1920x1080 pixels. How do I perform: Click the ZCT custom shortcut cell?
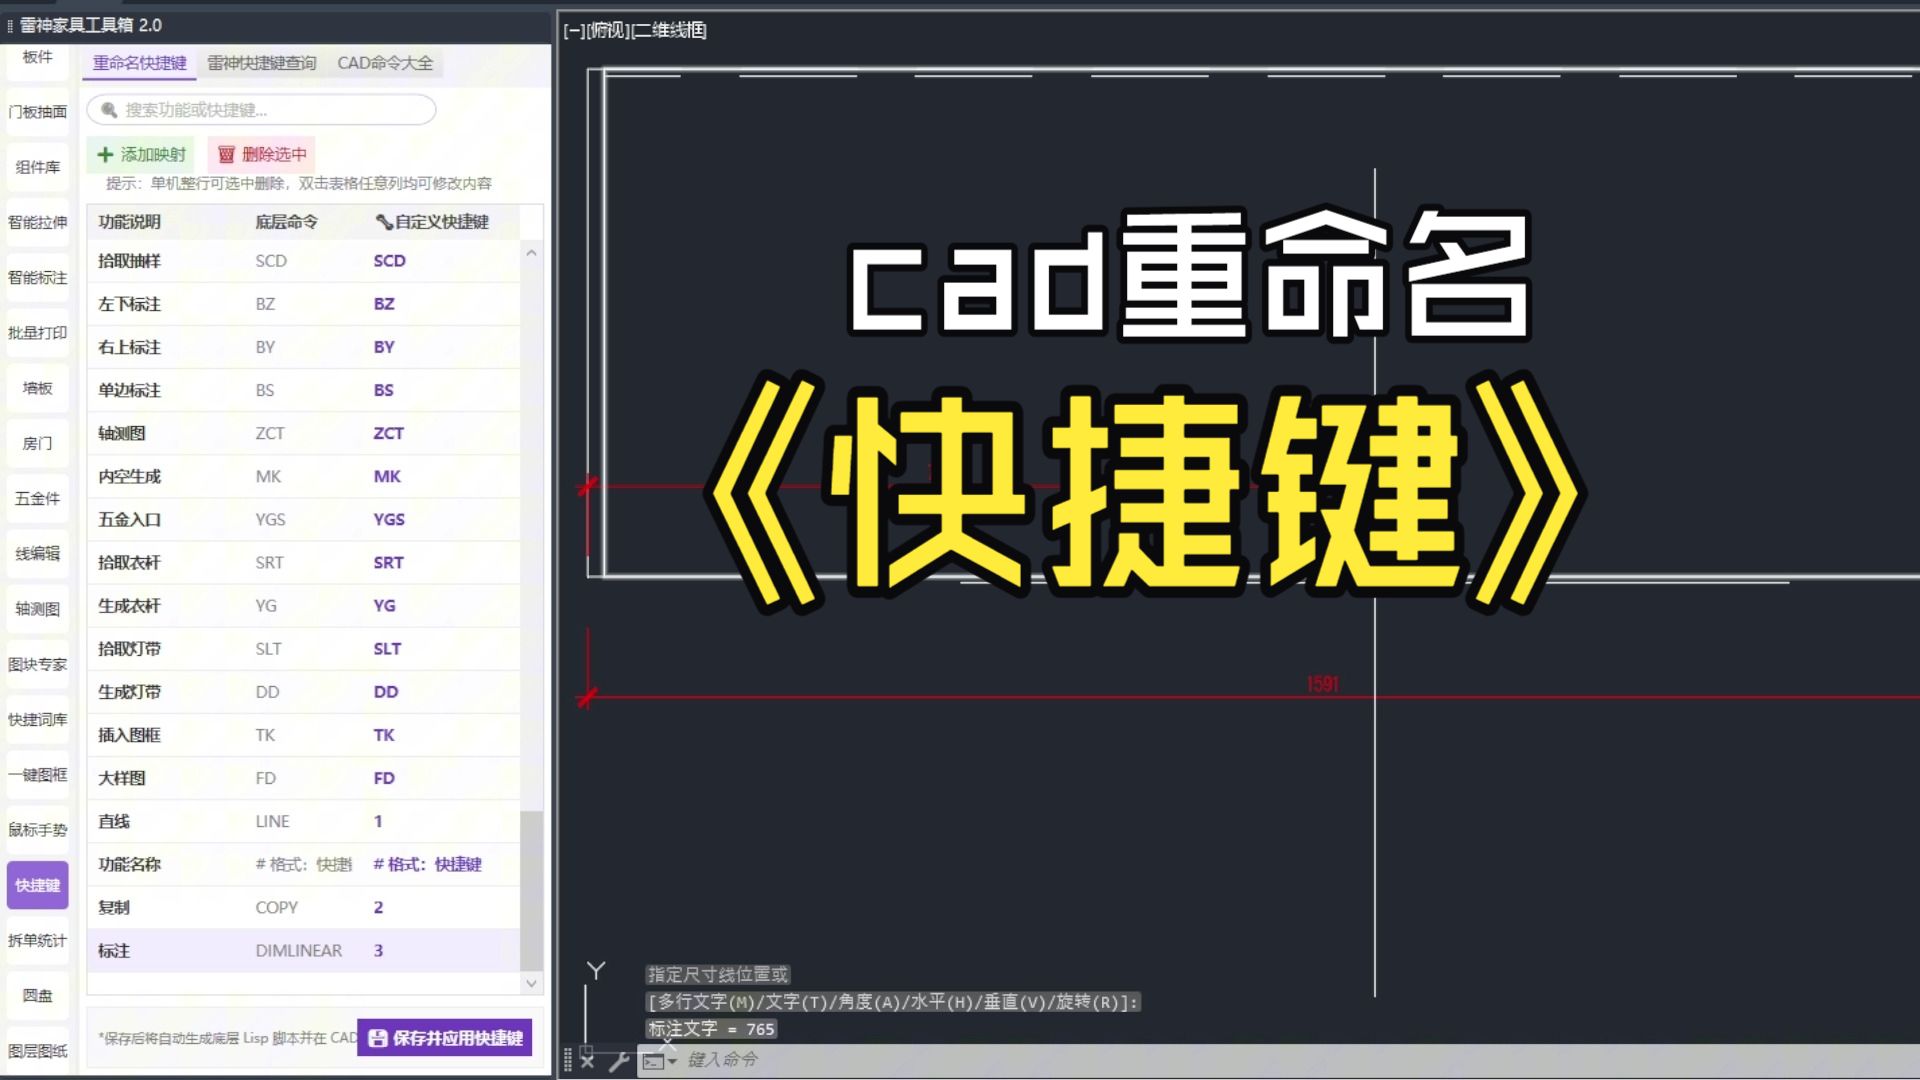coord(389,433)
